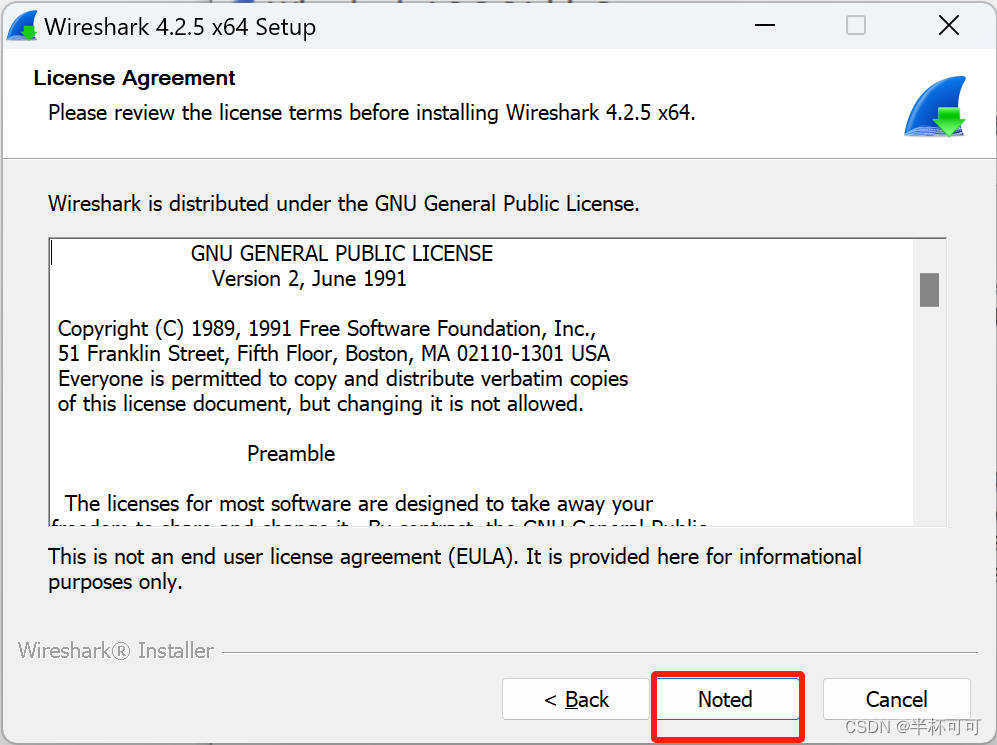Click the 'License Agreement' page title
The image size is (997, 745).
(134, 78)
